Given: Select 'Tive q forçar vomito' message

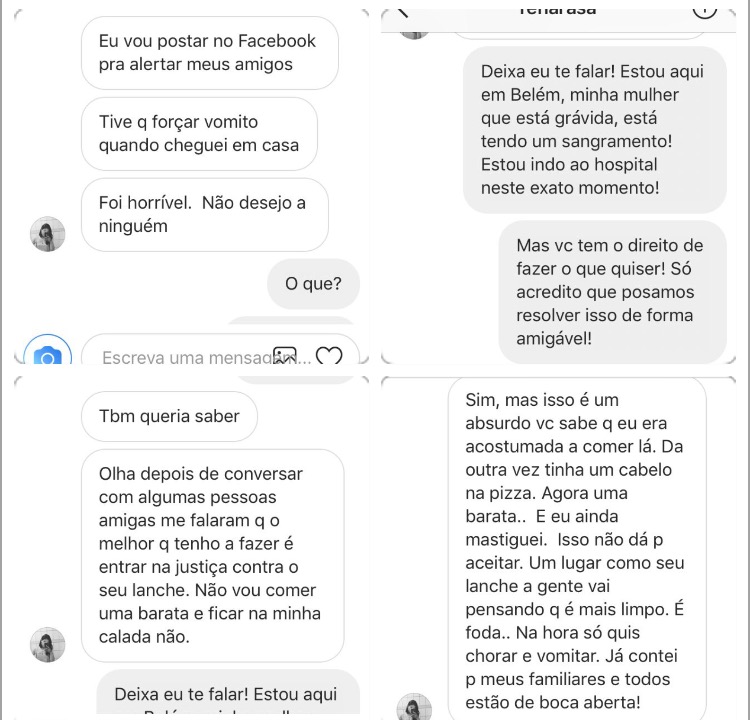Looking at the screenshot, I should click(x=199, y=133).
